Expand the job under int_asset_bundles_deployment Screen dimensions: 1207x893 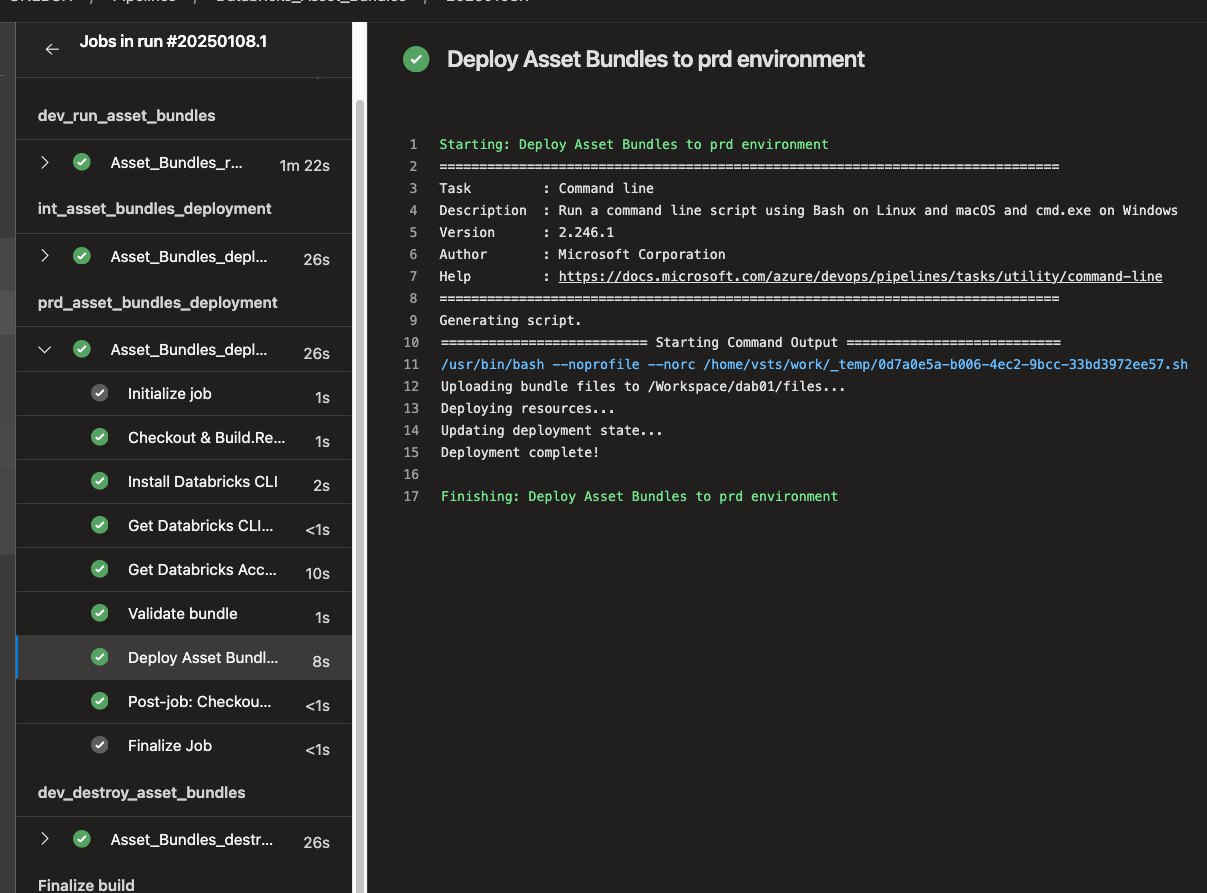[x=45, y=257]
